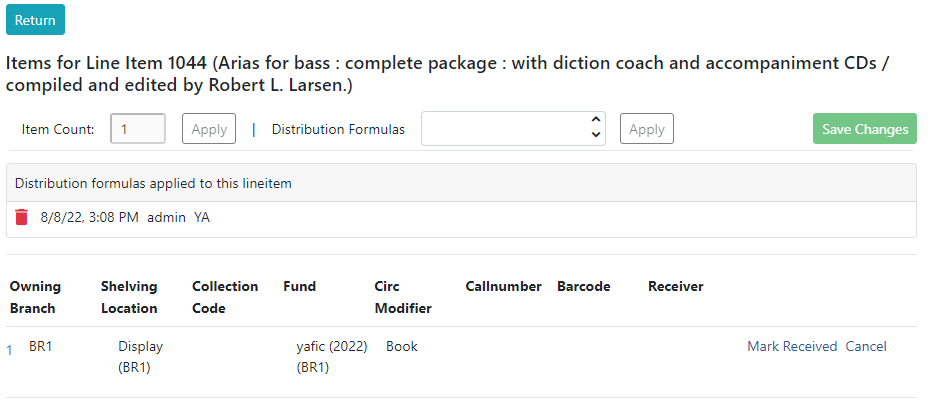Mark item 1 as received
Image resolution: width=934 pixels, height=406 pixels.
click(792, 346)
